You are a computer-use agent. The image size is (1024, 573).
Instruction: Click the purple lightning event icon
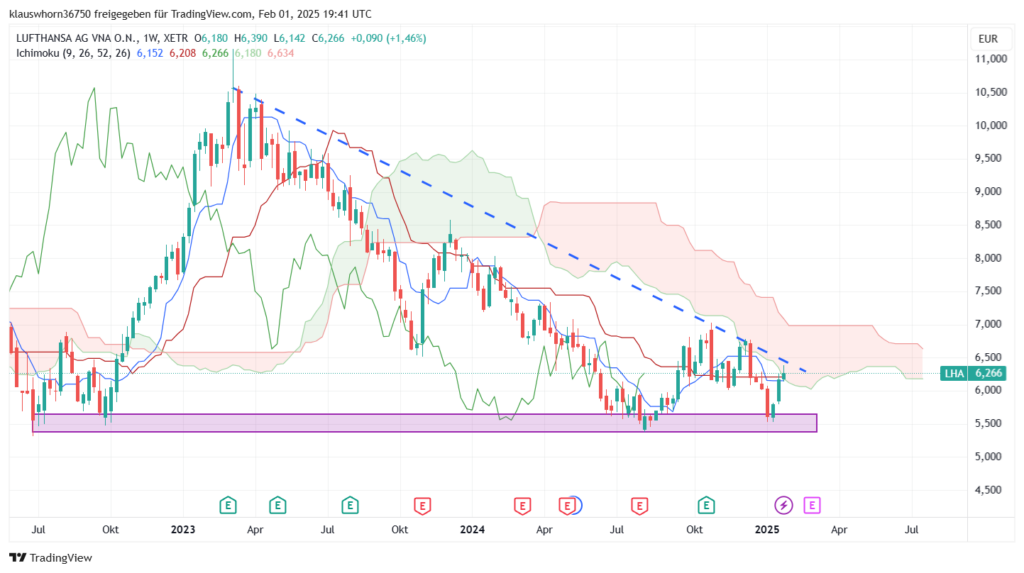click(783, 505)
